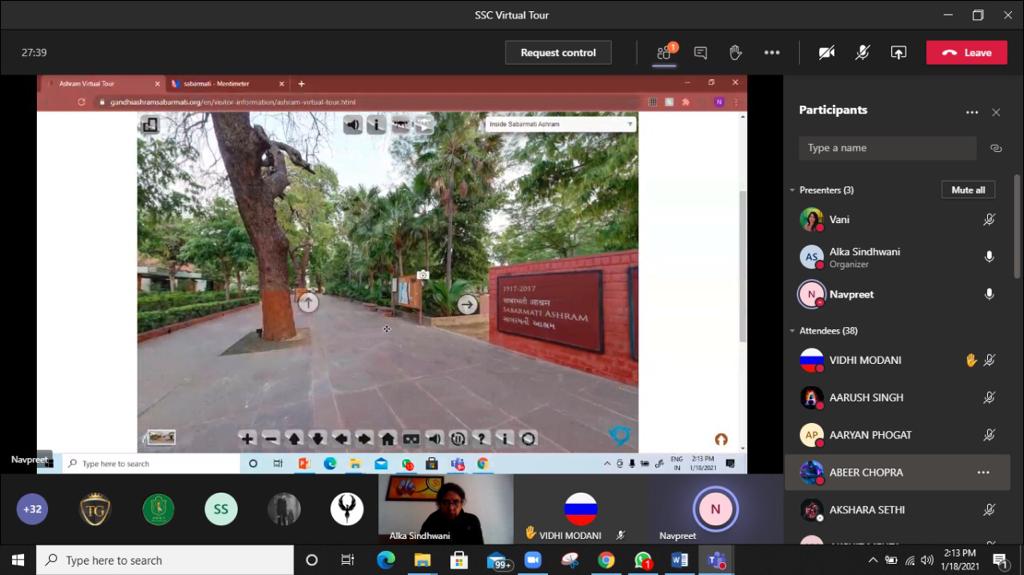Zoom out with the tour minus button
The width and height of the screenshot is (1024, 575).
tap(270, 438)
